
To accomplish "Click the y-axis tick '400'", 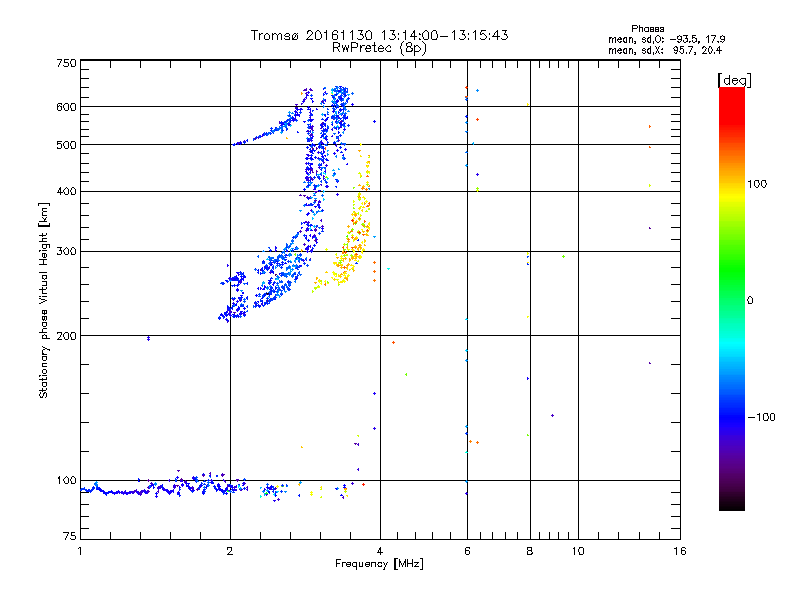I will point(66,191).
